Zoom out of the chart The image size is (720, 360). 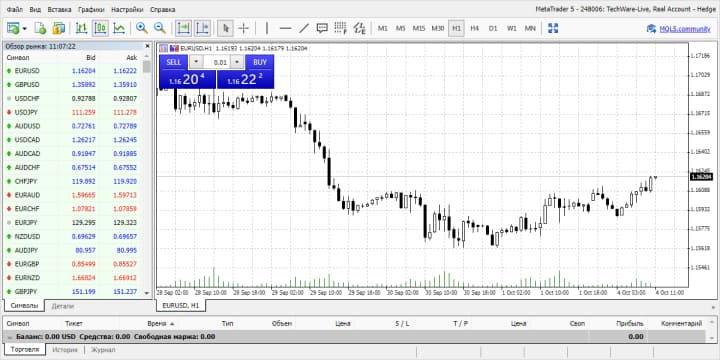pyautogui.click(x=160, y=28)
